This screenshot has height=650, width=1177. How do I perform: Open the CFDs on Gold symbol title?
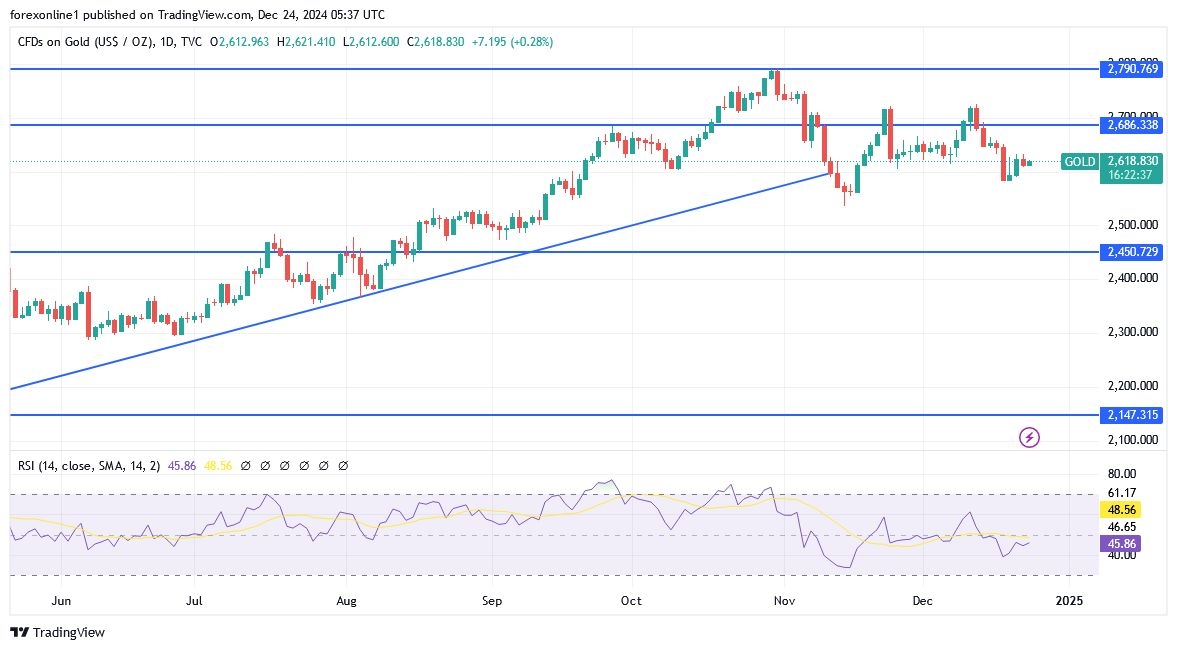(x=82, y=42)
